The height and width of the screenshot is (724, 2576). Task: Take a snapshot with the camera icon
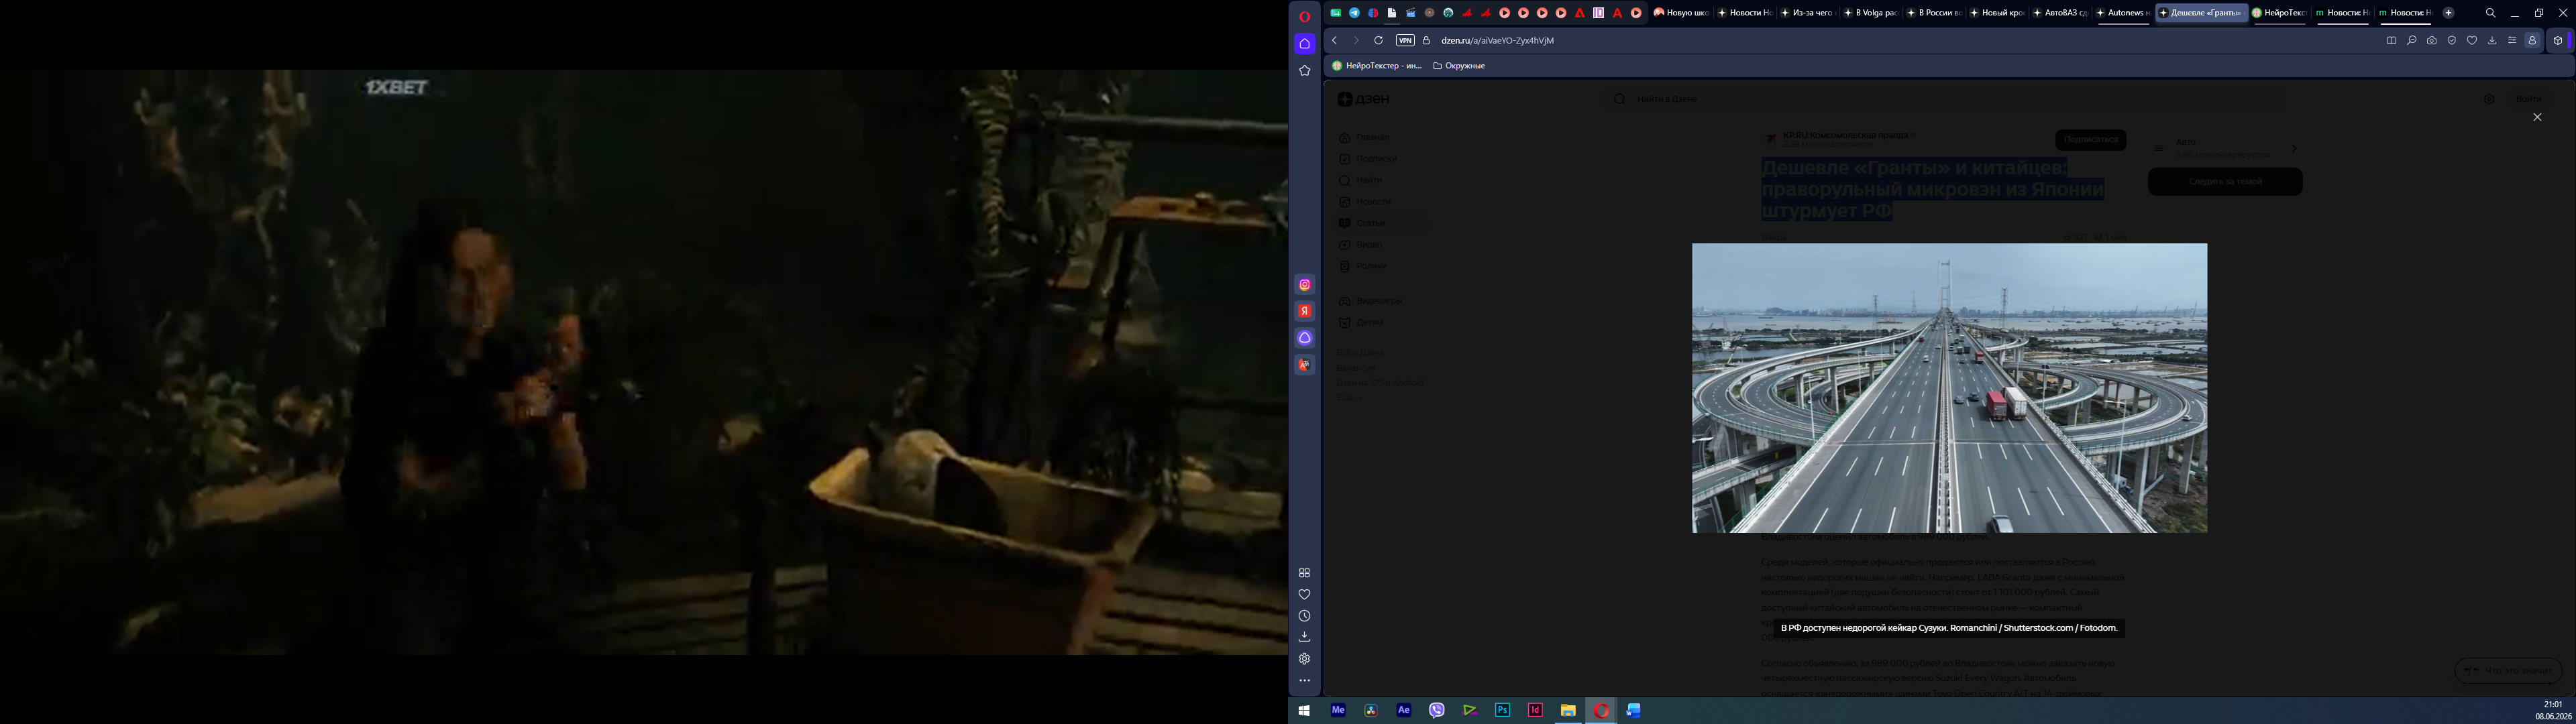(x=2431, y=41)
